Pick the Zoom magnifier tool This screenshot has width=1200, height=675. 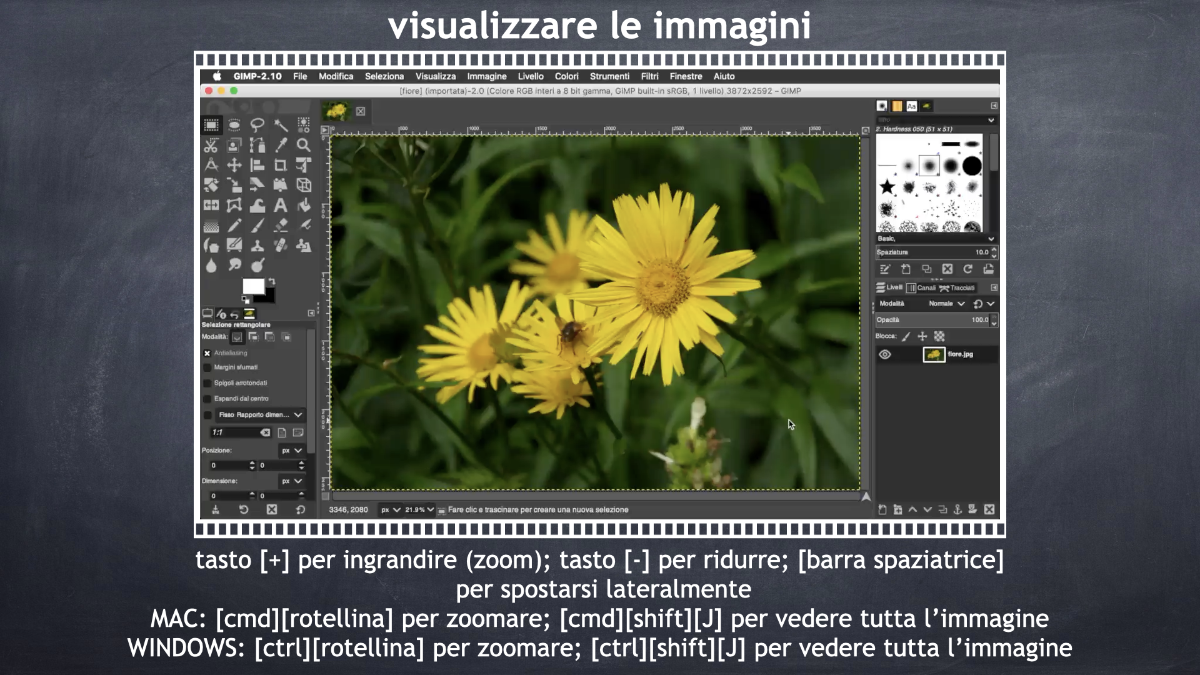303,145
